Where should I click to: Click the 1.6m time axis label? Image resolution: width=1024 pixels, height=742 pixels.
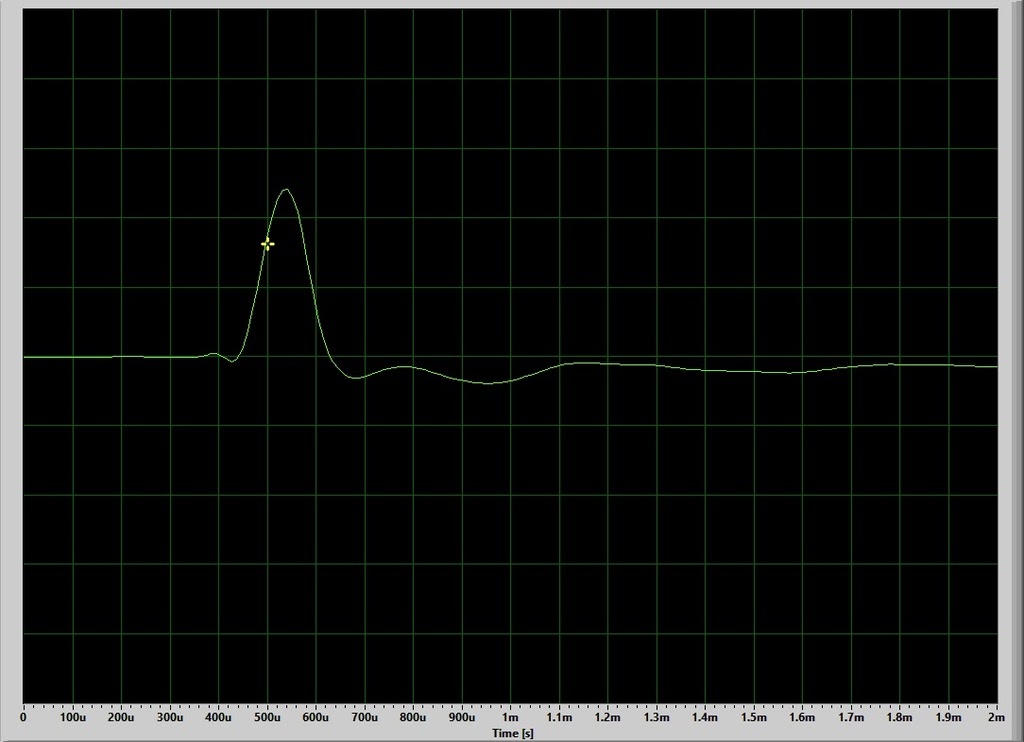point(802,717)
